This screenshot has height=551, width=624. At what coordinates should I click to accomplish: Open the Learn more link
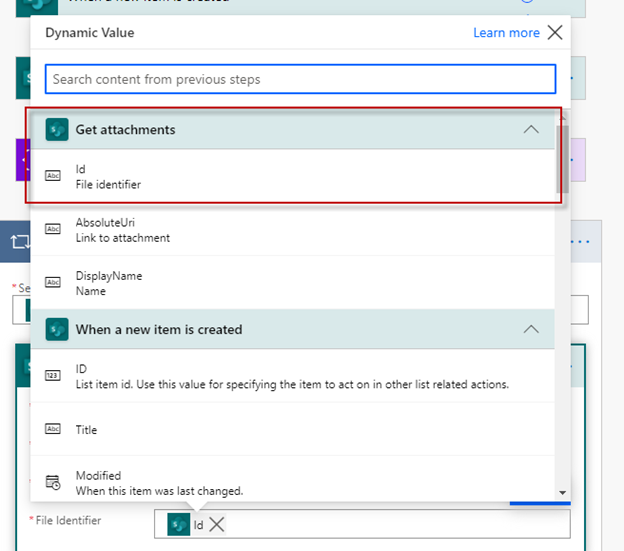click(506, 33)
